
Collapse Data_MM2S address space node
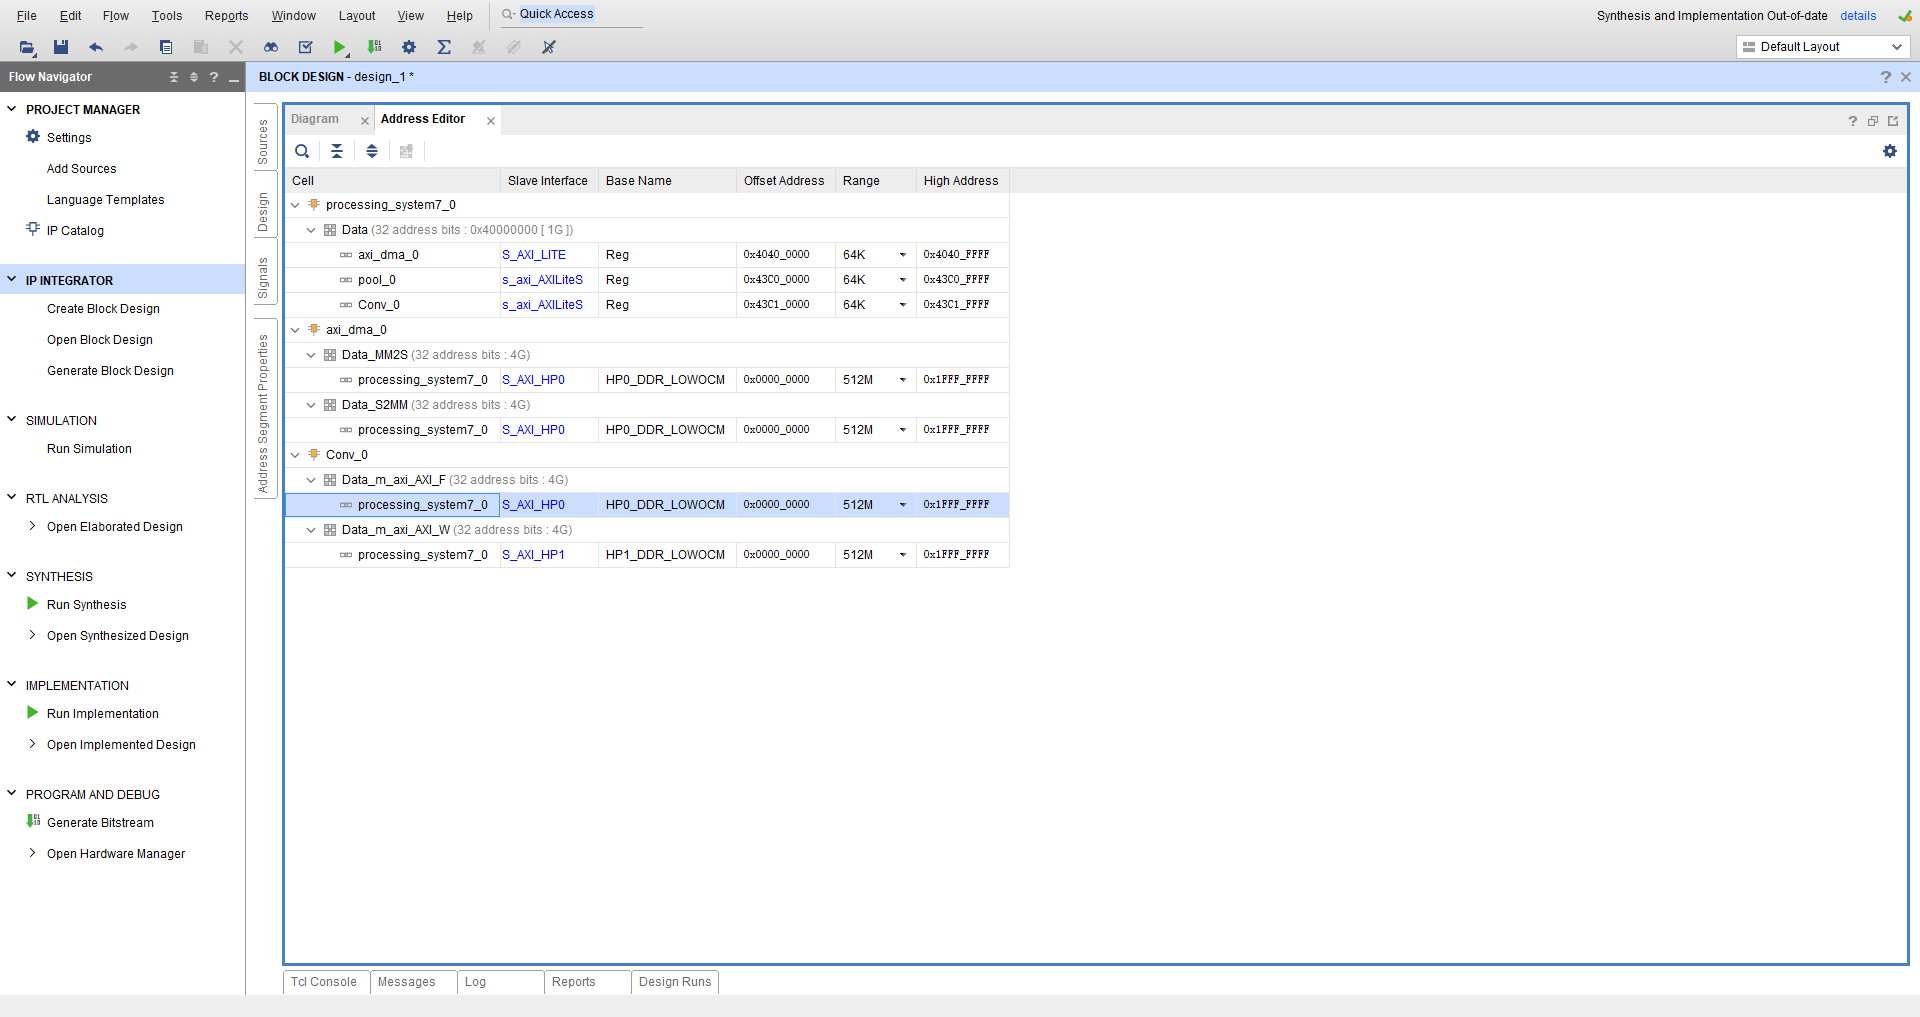coord(311,355)
